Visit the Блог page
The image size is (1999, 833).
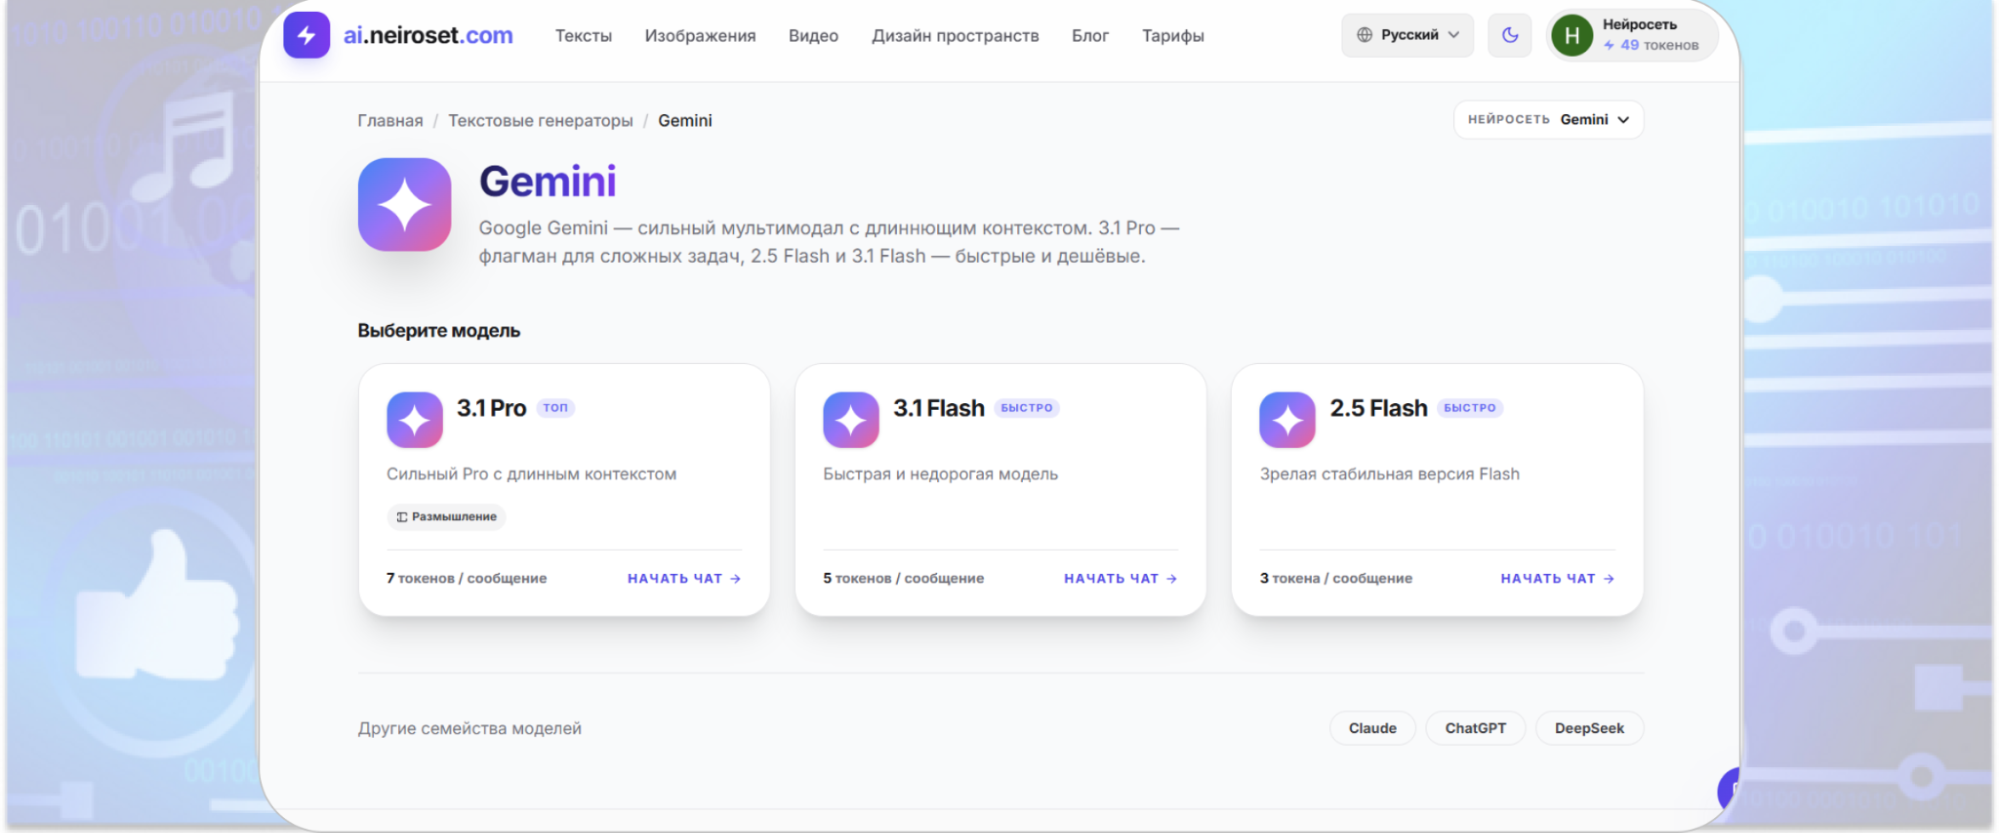click(x=1090, y=36)
